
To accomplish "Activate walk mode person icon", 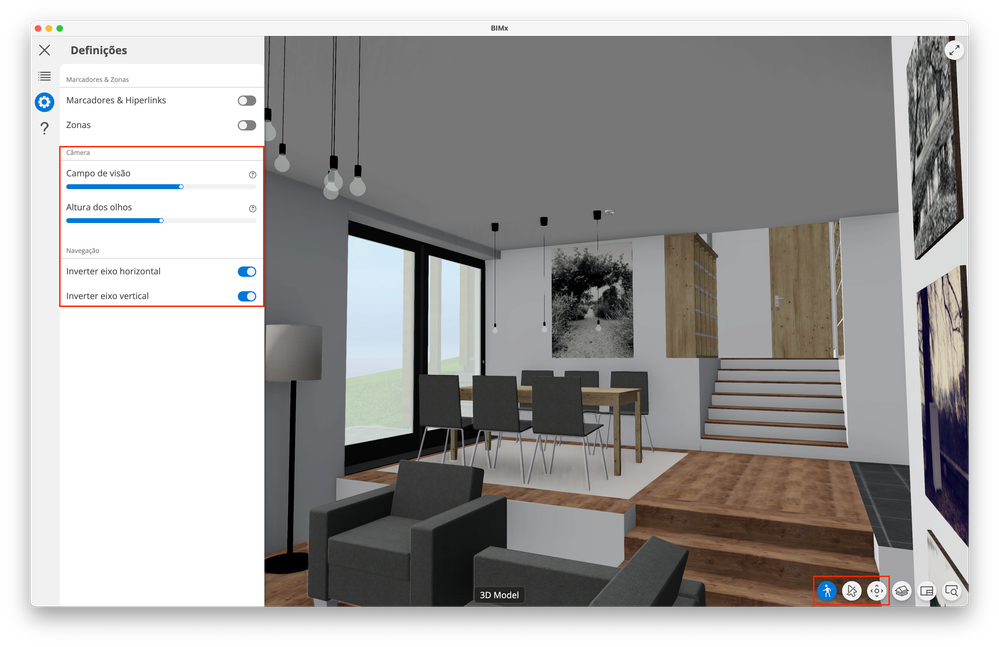I will 827,591.
